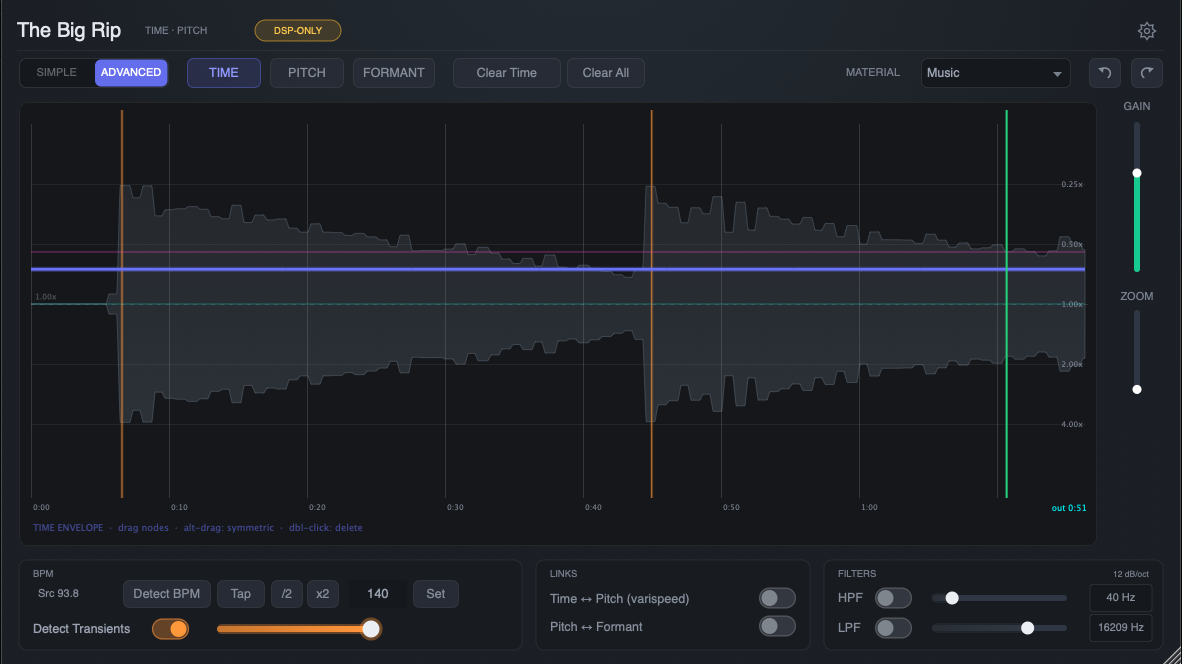Click the redo arrow icon
Viewport: 1182px width, 664px height.
click(1147, 73)
